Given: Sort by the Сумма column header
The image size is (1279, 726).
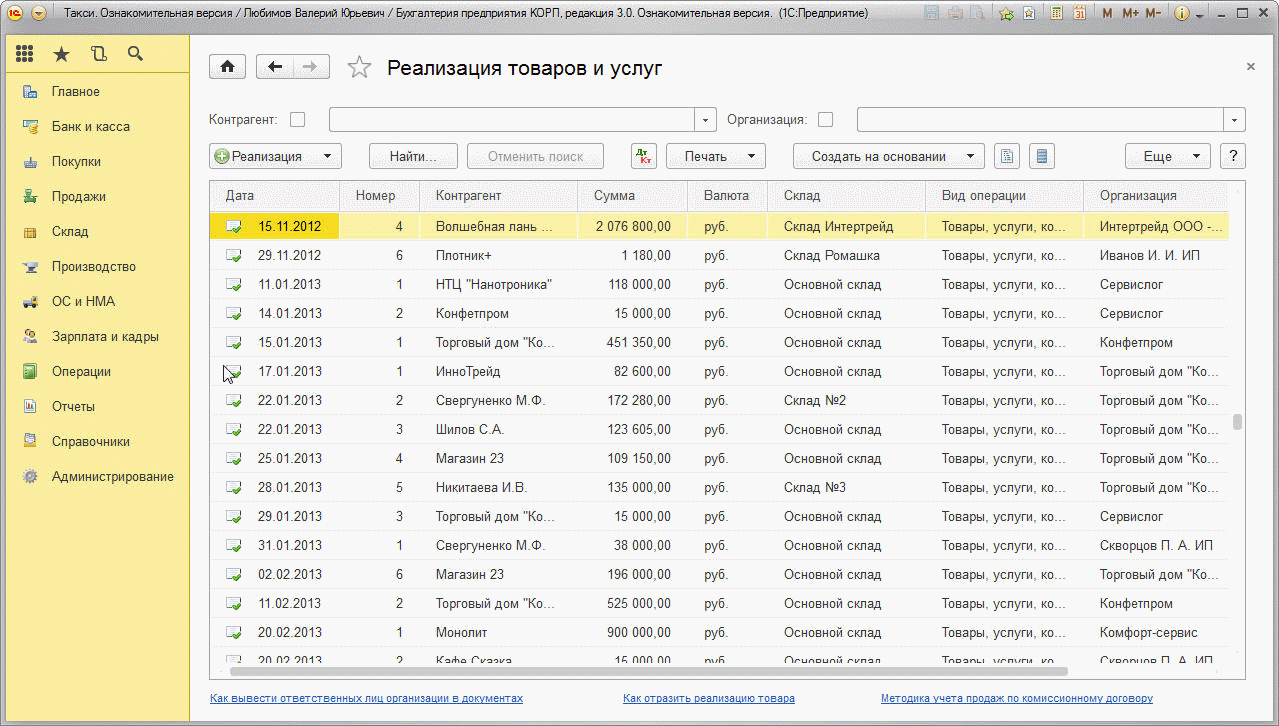Looking at the screenshot, I should (x=632, y=196).
